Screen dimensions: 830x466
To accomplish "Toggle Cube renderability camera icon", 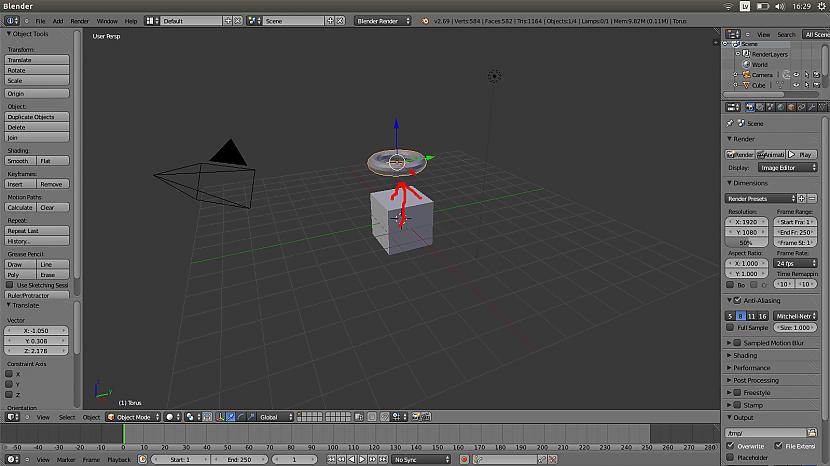I will point(816,85).
